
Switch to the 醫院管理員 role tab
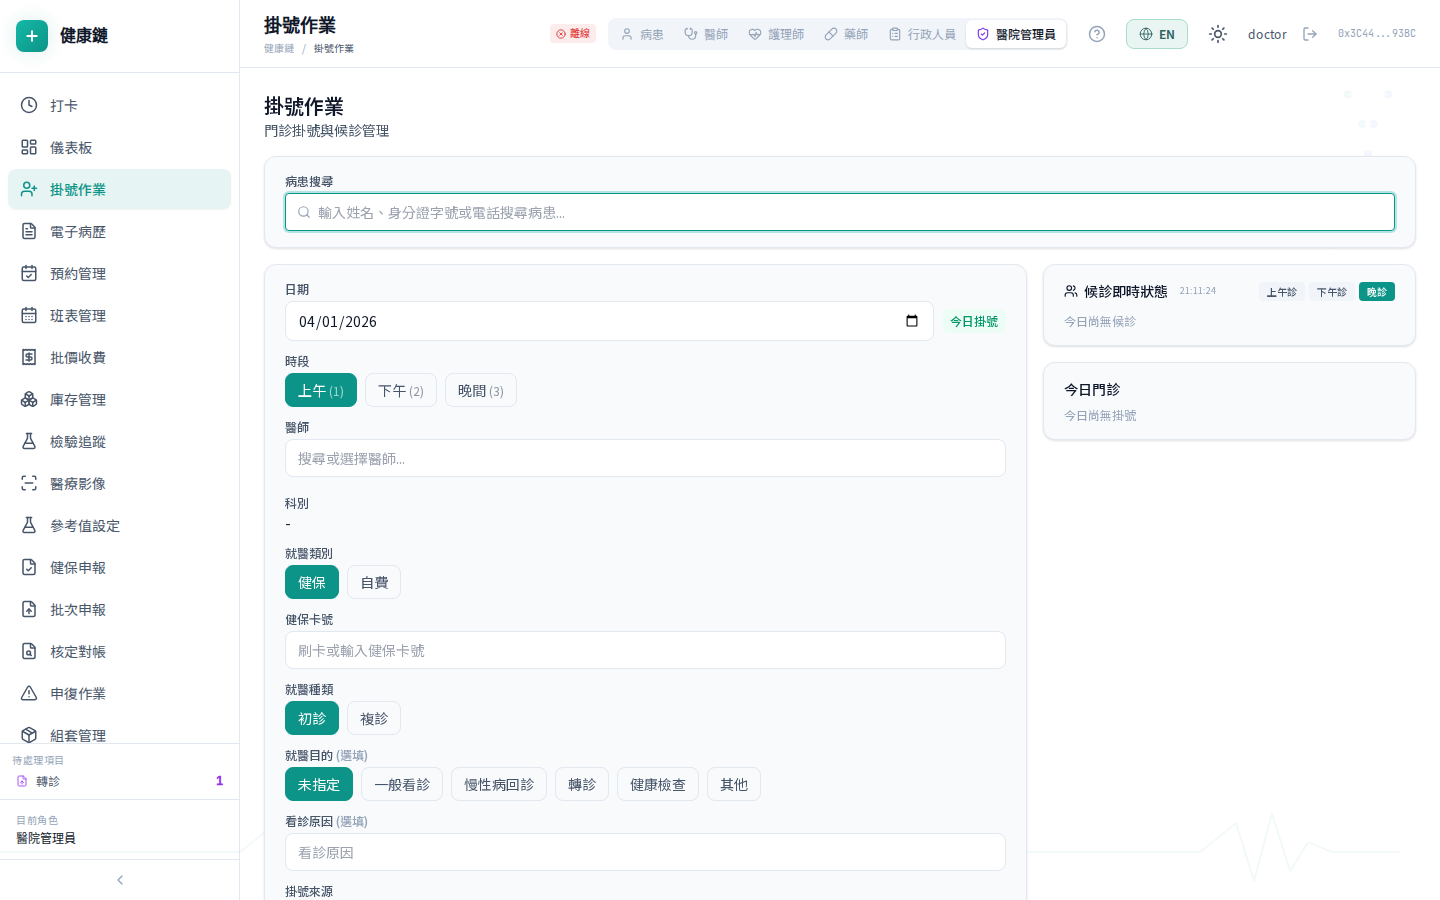[1016, 33]
